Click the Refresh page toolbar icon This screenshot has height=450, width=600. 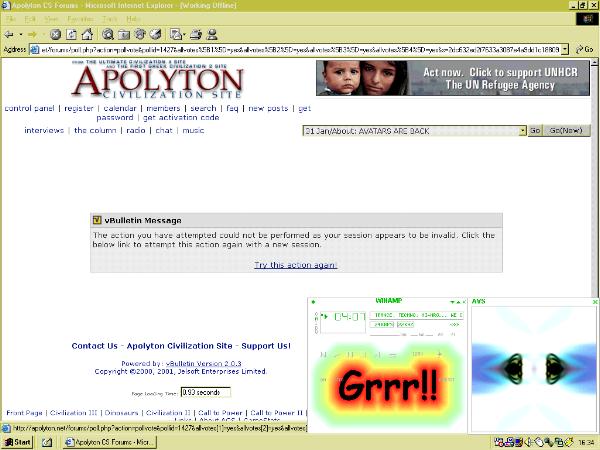(70, 34)
